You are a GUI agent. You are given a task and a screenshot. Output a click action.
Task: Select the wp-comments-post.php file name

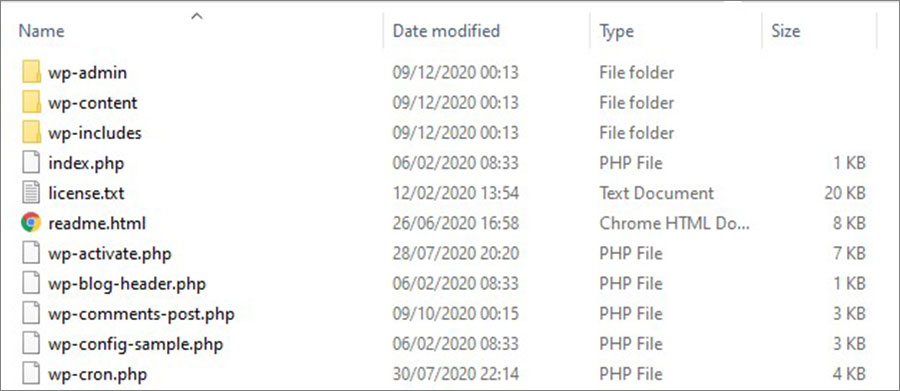[141, 314]
